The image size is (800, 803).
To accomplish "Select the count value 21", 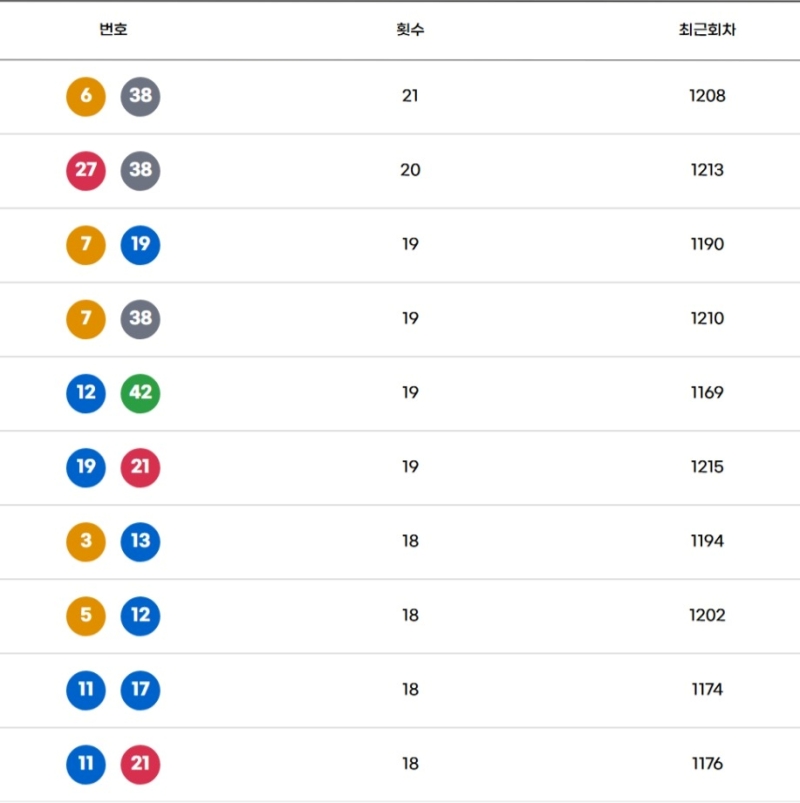I will coord(410,96).
